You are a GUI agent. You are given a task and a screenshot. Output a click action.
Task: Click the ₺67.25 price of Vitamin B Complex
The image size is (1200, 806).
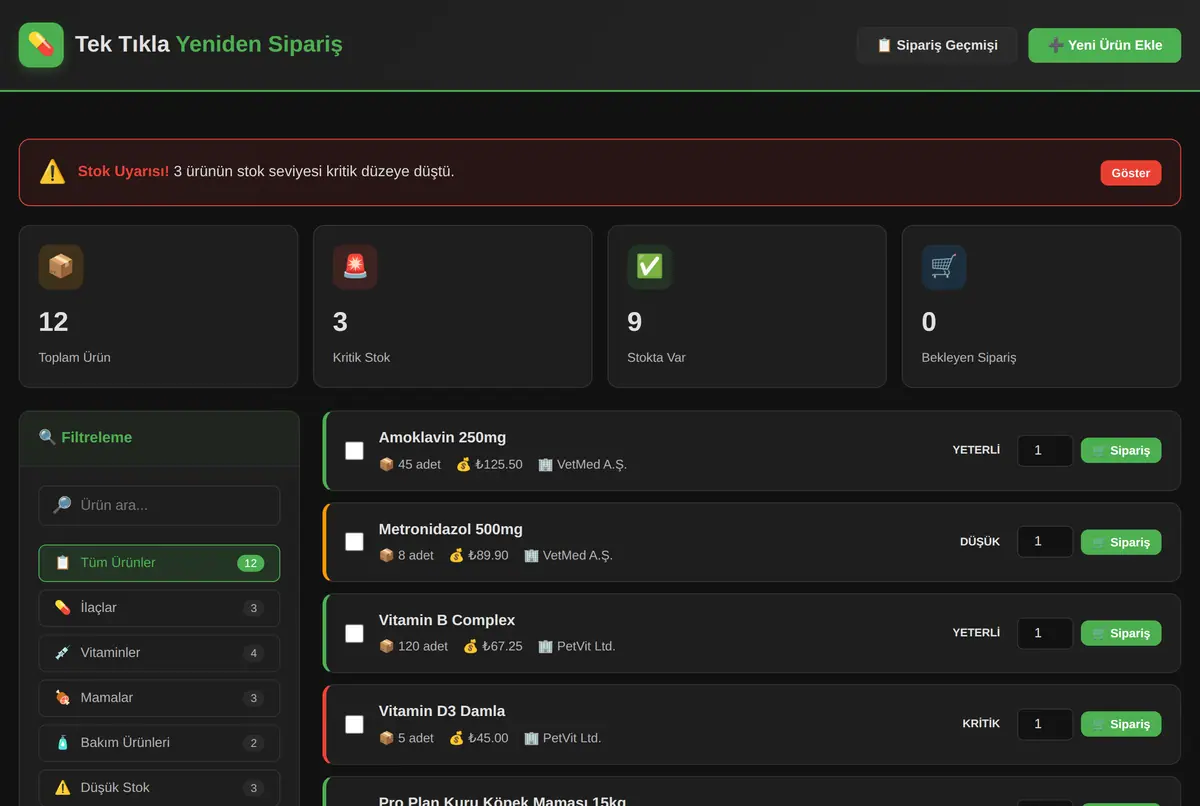493,646
